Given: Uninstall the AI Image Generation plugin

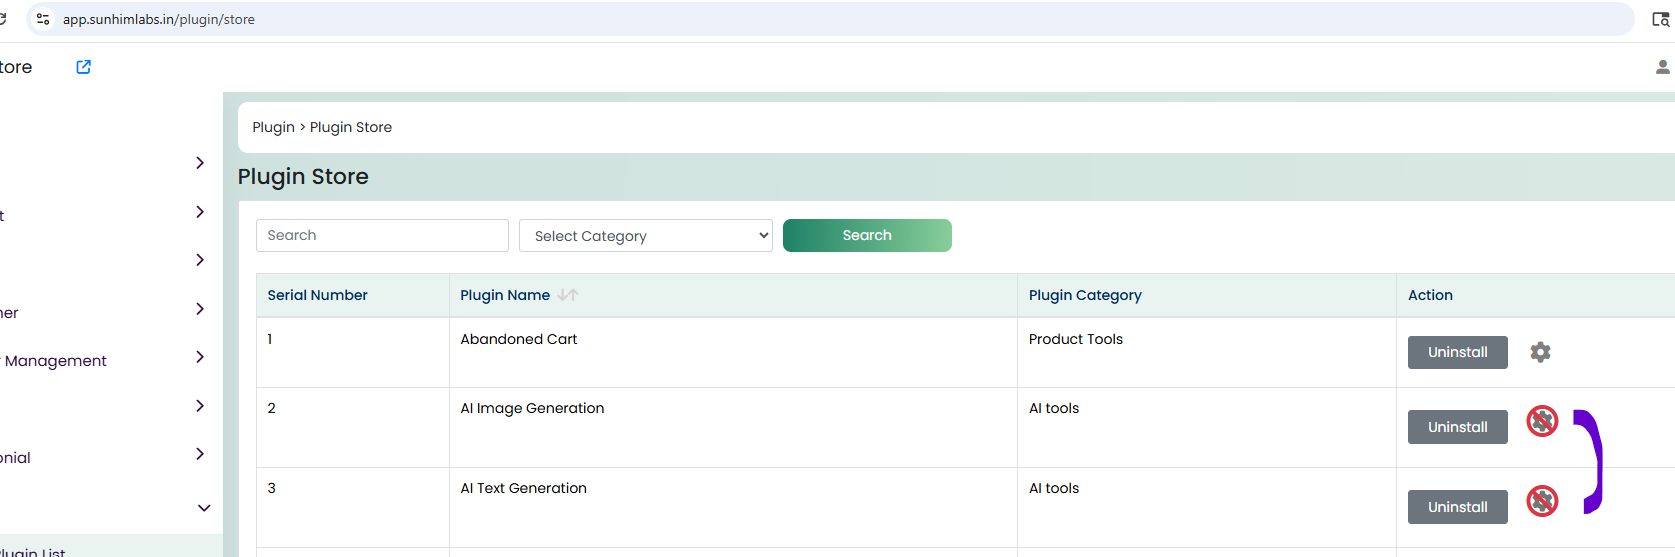Looking at the screenshot, I should tap(1457, 427).
